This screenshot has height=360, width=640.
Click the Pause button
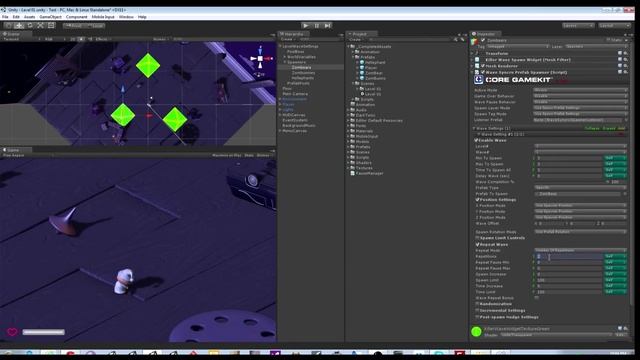(317, 26)
